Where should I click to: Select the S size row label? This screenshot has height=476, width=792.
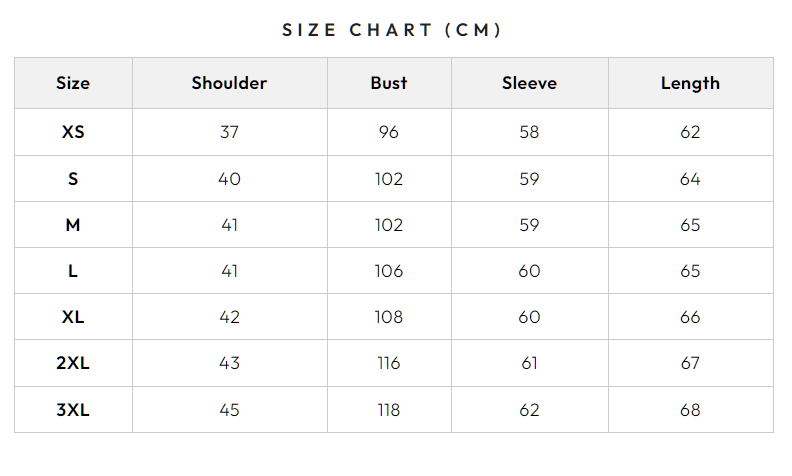[73, 179]
